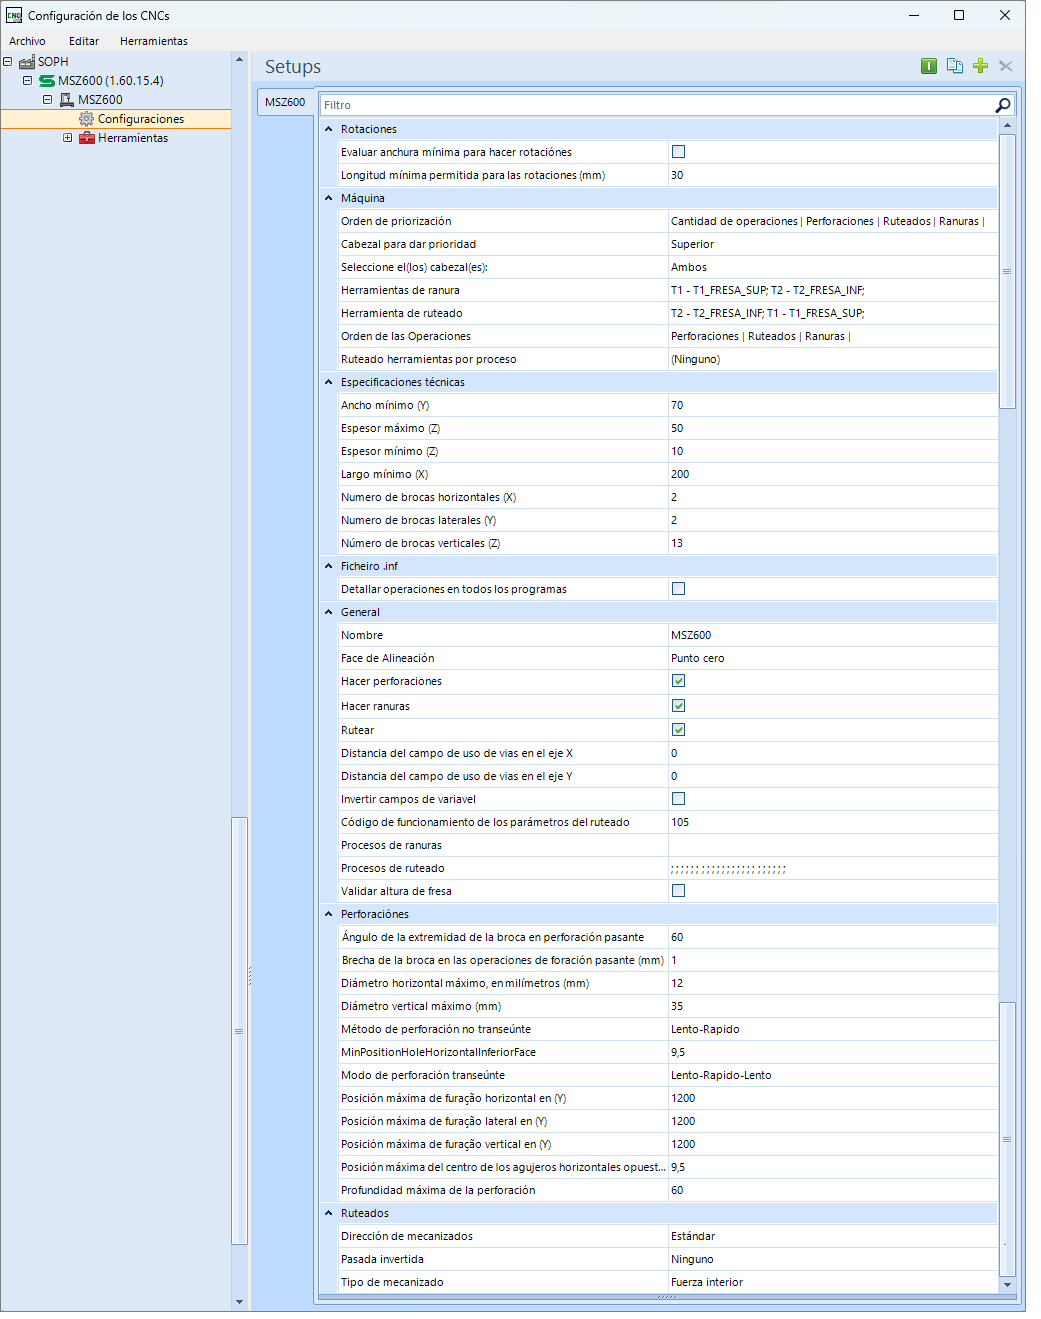Click the copy setup icon
Viewport: 1041px width, 1319px height.
click(955, 66)
